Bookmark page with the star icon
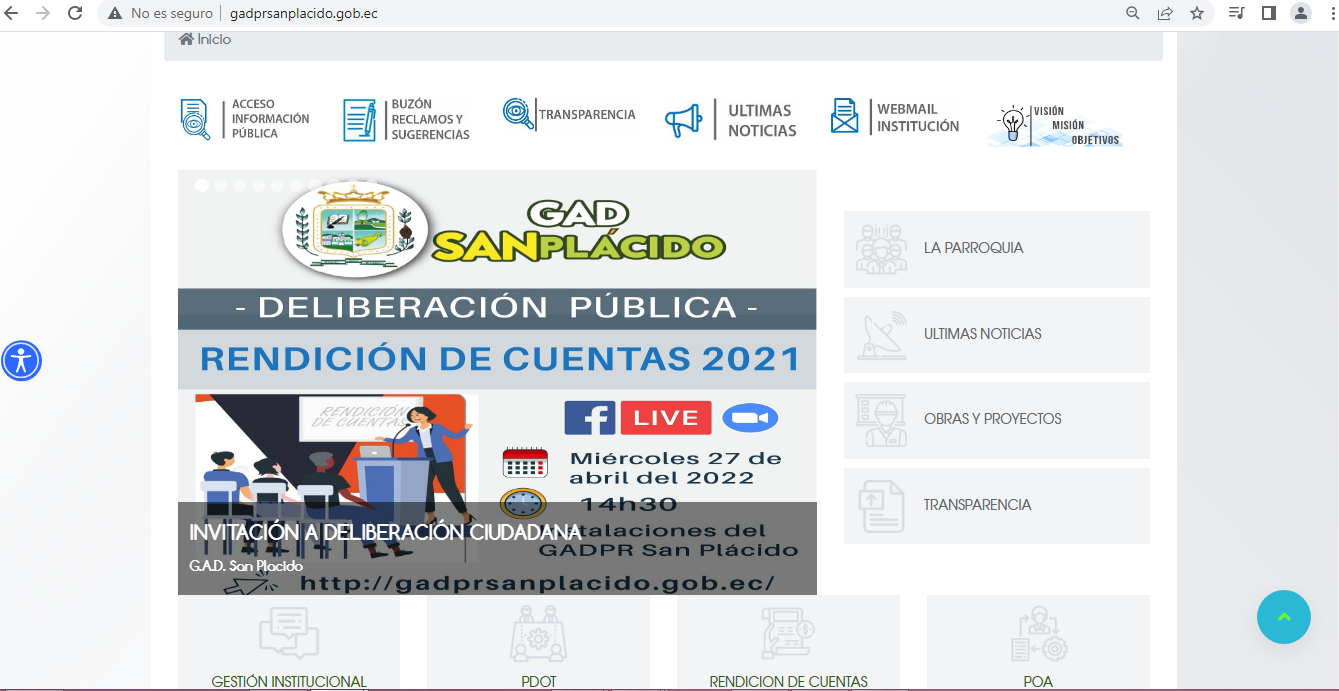Viewport: 1339px width, 691px height. (1196, 13)
